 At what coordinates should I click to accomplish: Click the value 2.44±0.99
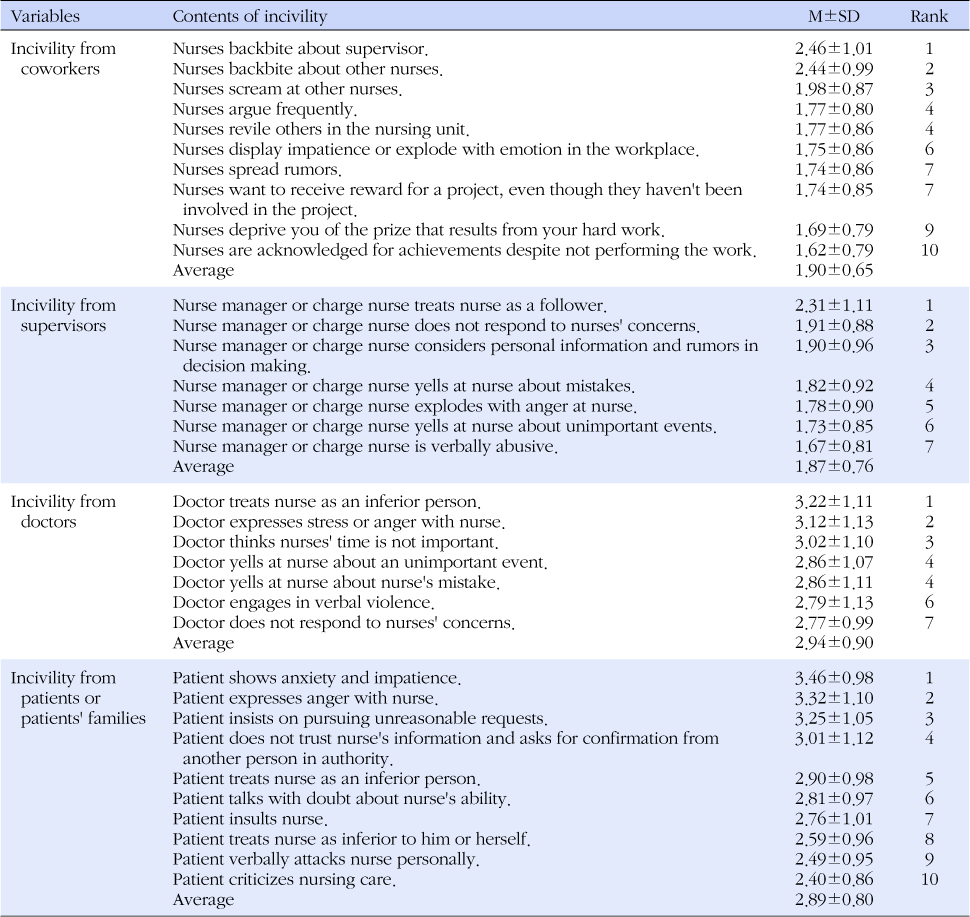(834, 69)
